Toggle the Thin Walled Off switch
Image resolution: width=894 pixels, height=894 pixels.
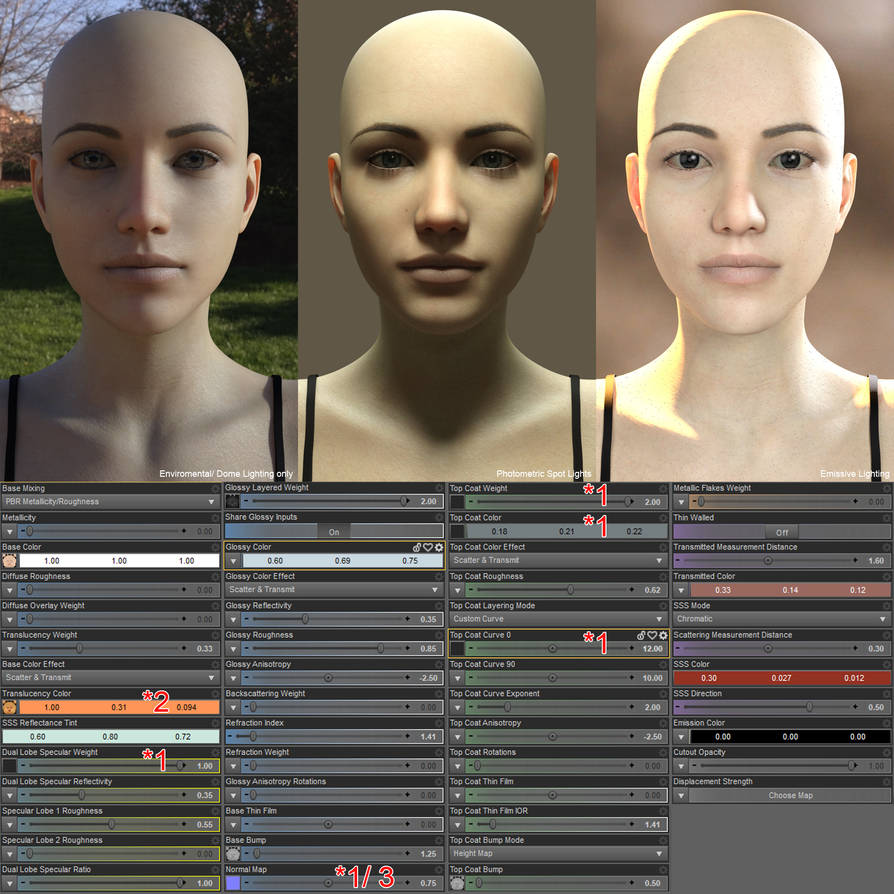[x=781, y=532]
